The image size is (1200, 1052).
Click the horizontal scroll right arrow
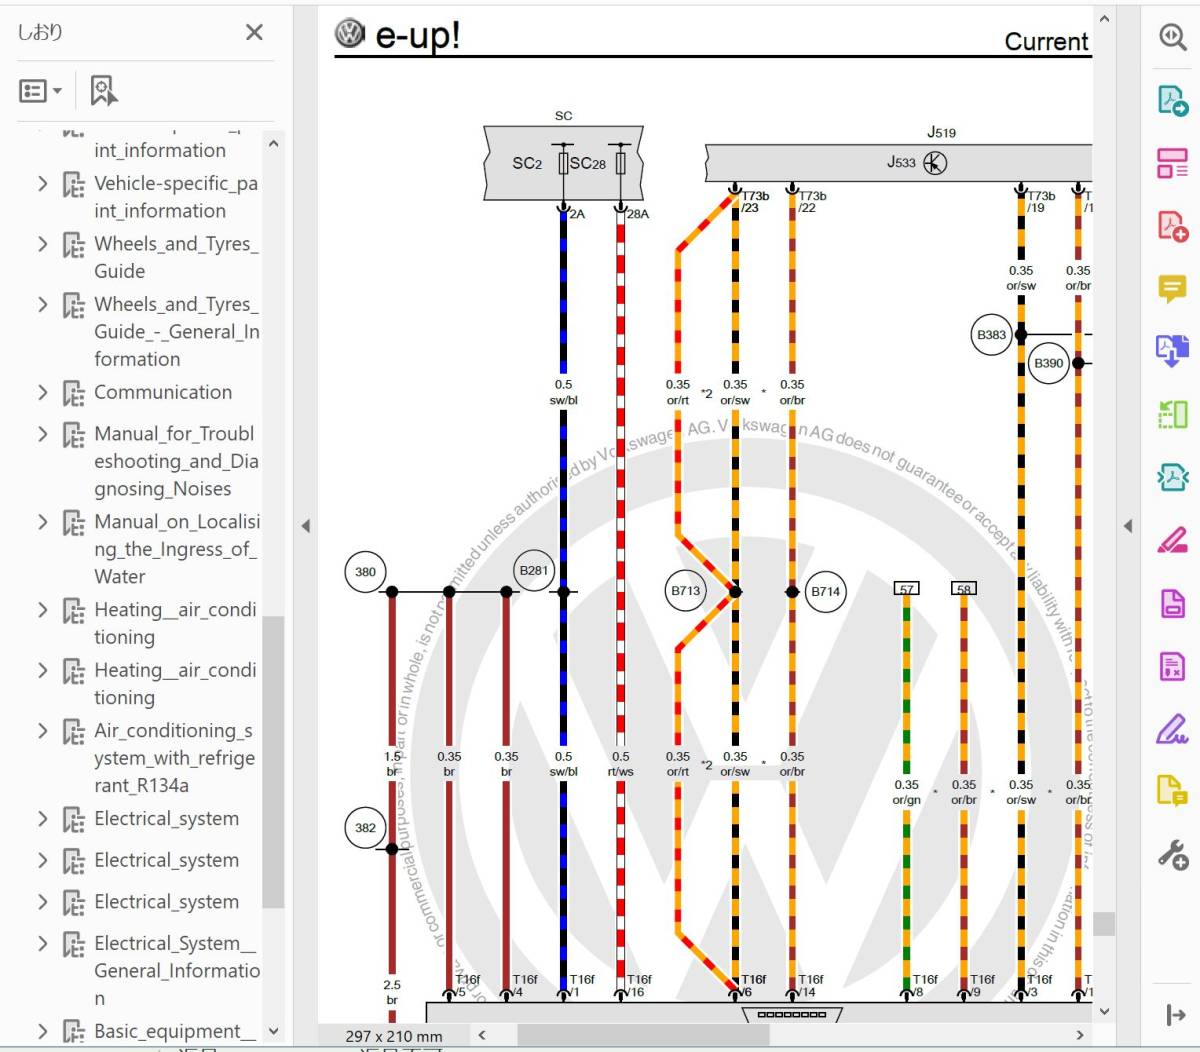[1080, 1035]
